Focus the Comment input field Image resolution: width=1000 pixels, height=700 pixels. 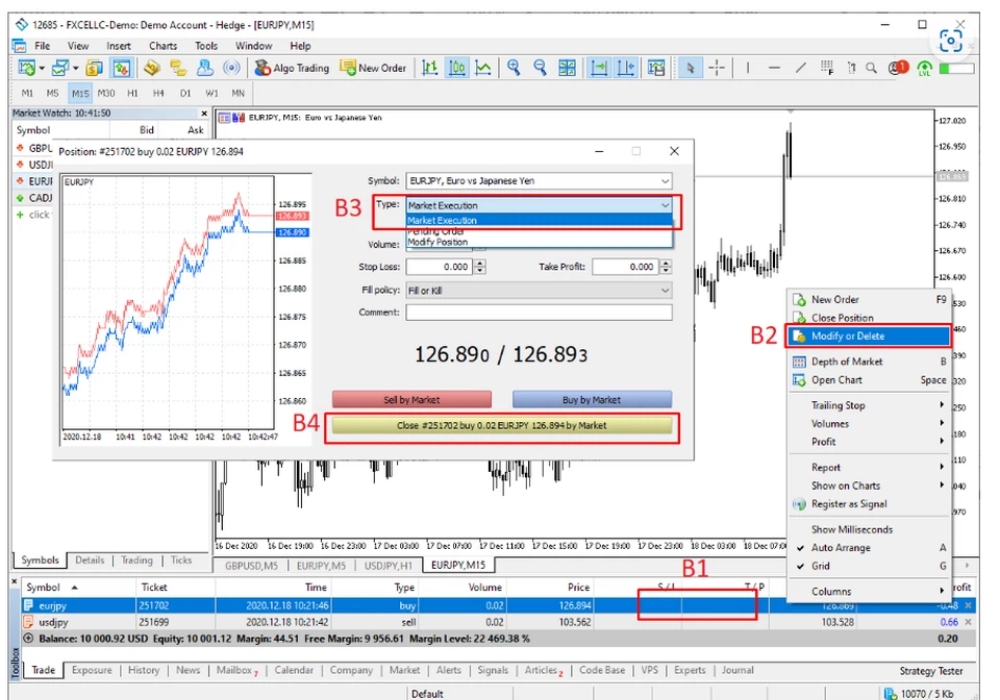coord(539,312)
